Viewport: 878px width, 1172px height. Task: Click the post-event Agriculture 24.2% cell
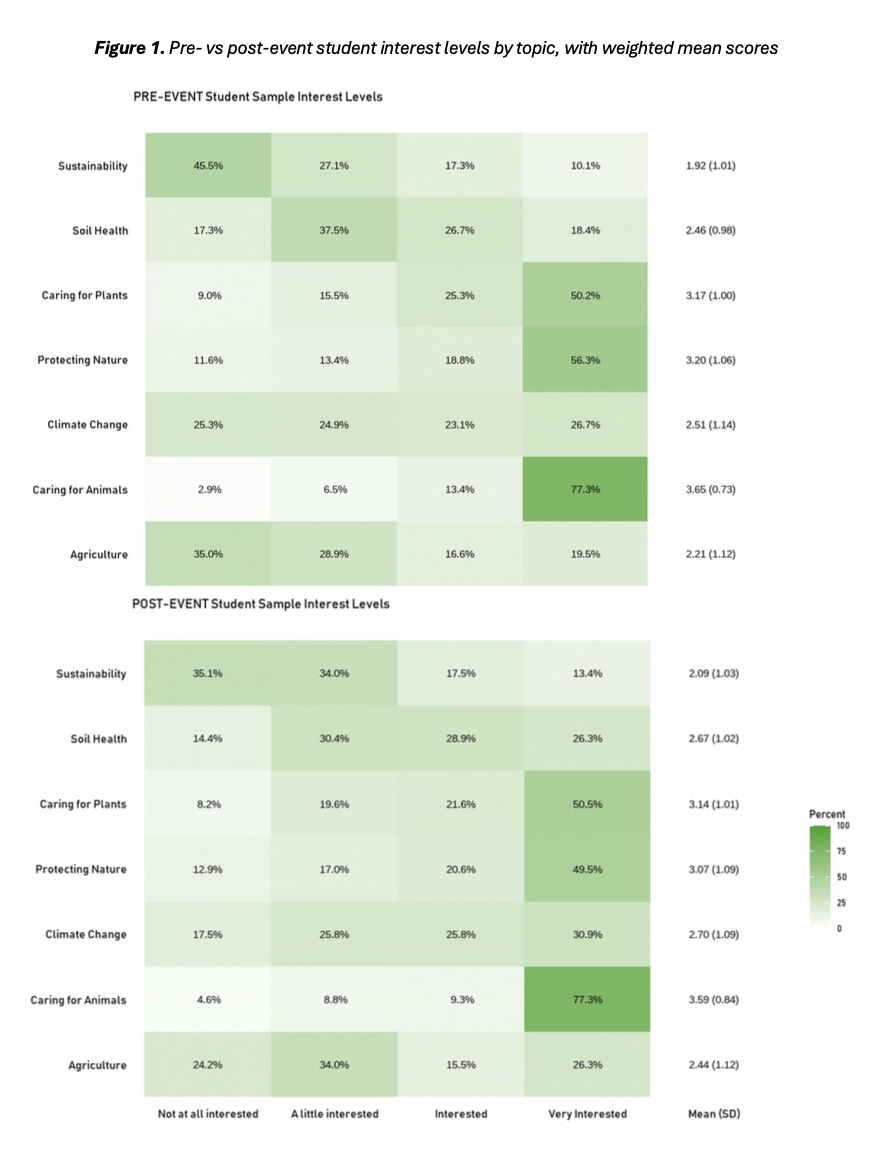[208, 1065]
